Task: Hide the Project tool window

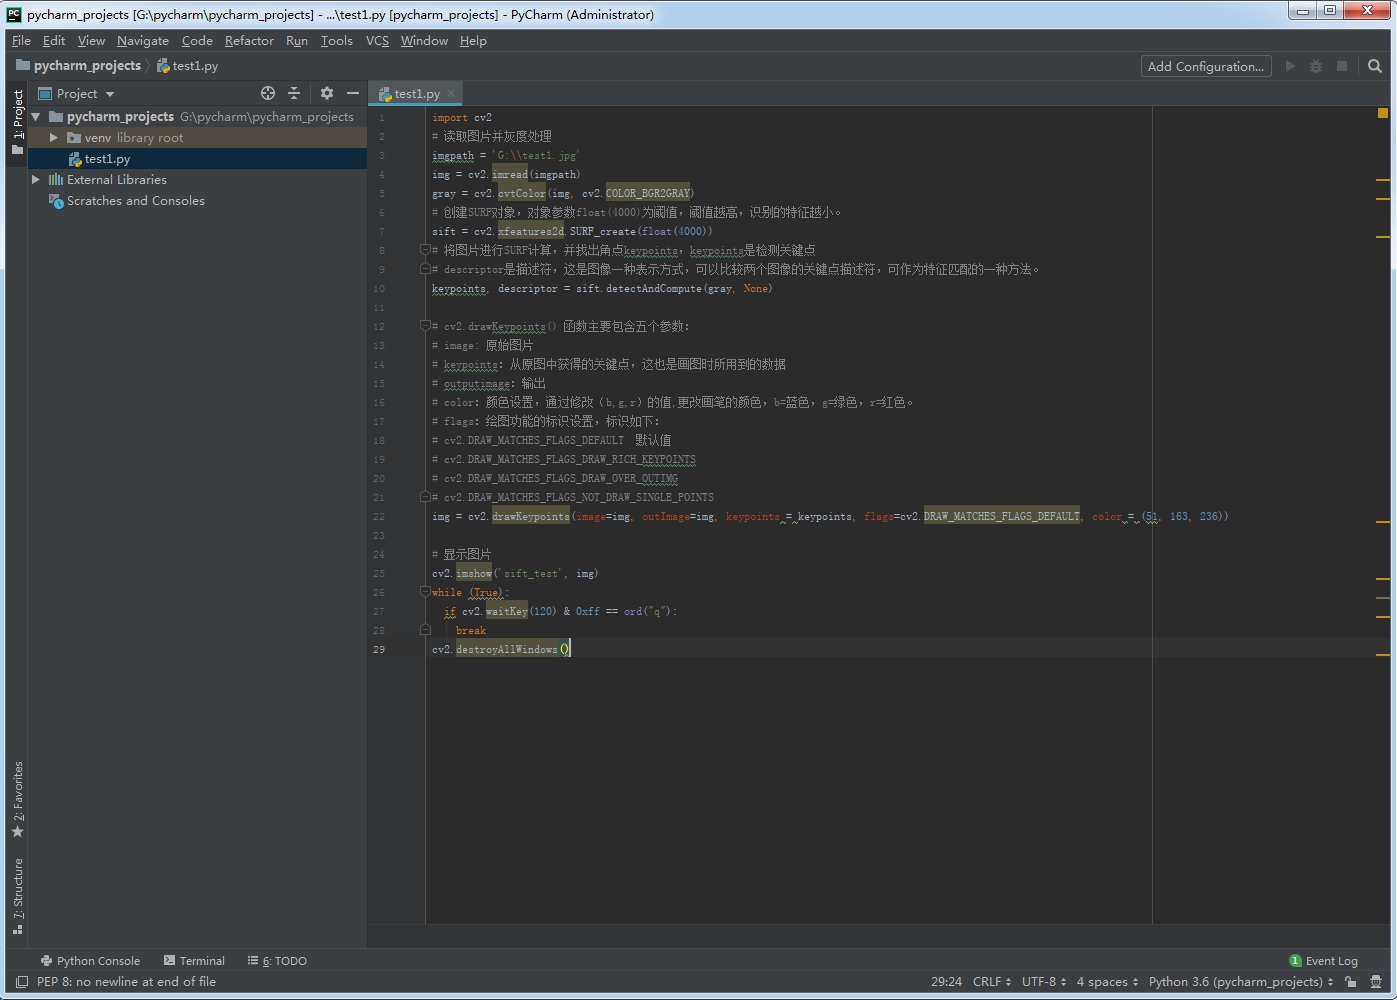Action: coord(354,92)
